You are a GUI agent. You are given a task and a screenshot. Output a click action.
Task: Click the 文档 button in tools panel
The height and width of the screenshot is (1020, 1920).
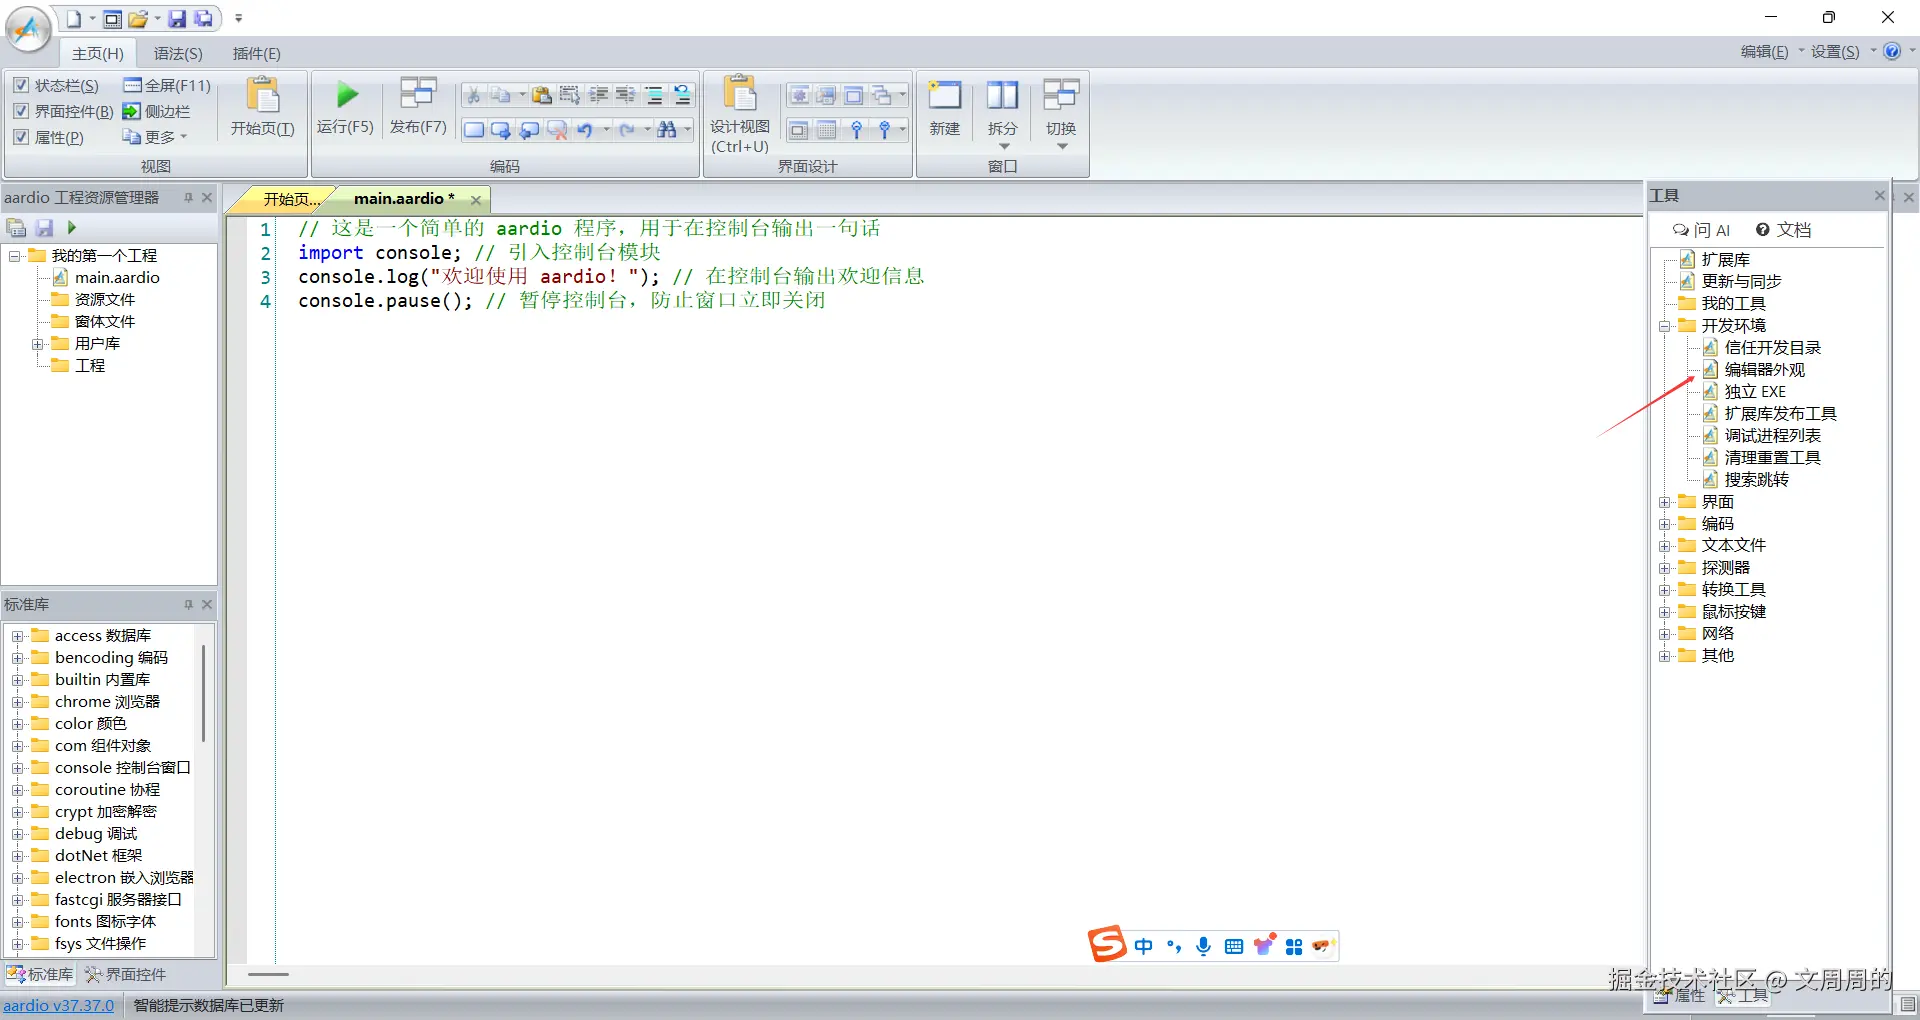coord(1783,230)
